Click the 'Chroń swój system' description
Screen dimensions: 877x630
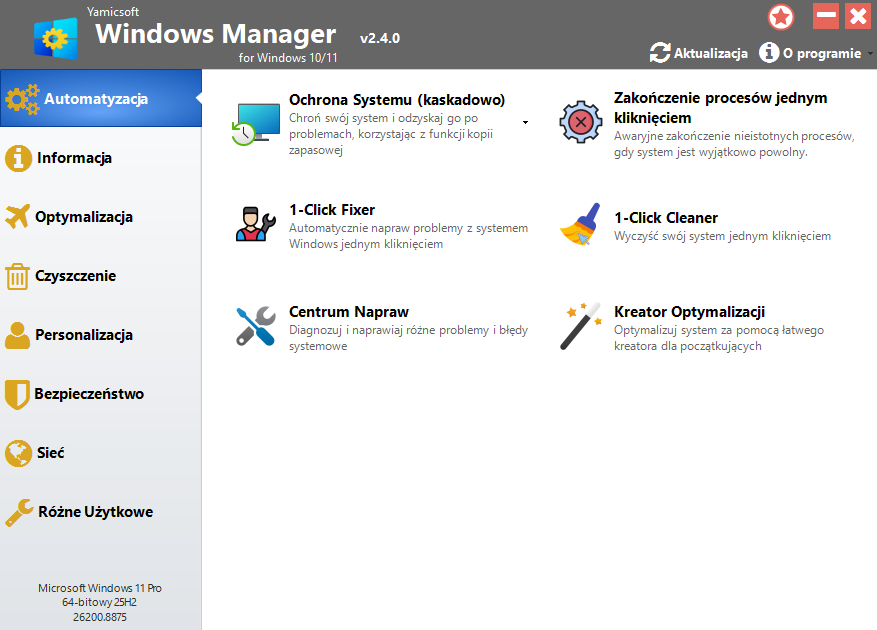pos(391,134)
